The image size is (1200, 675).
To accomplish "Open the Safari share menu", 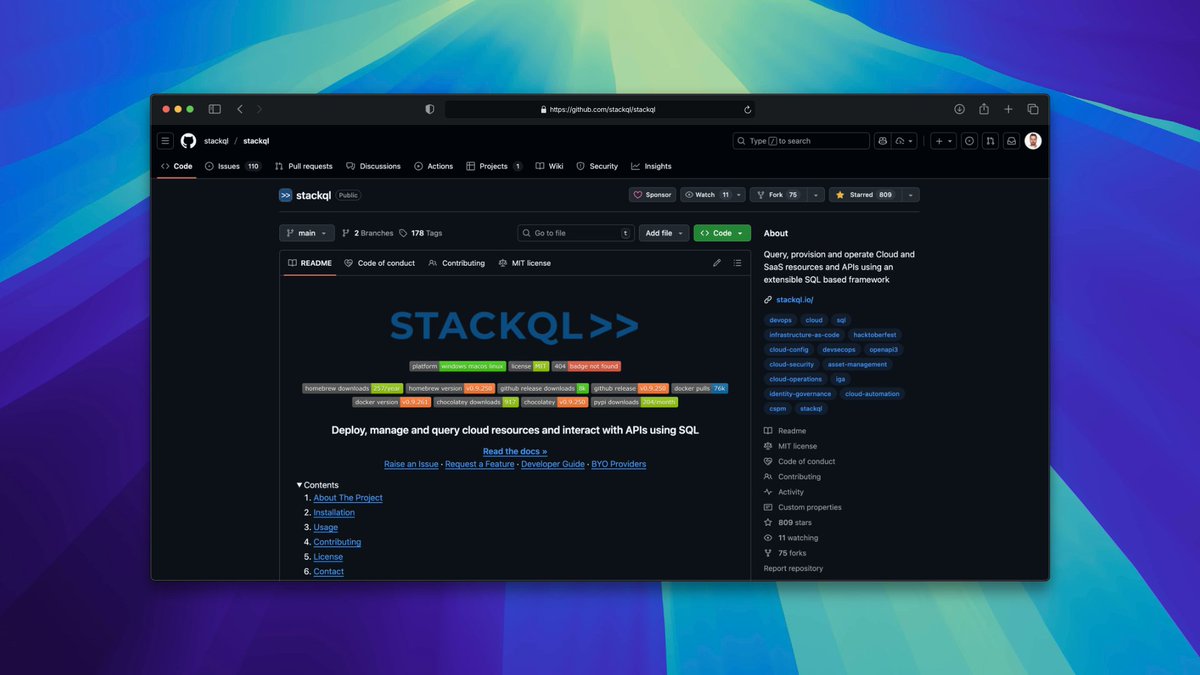I will 984,109.
